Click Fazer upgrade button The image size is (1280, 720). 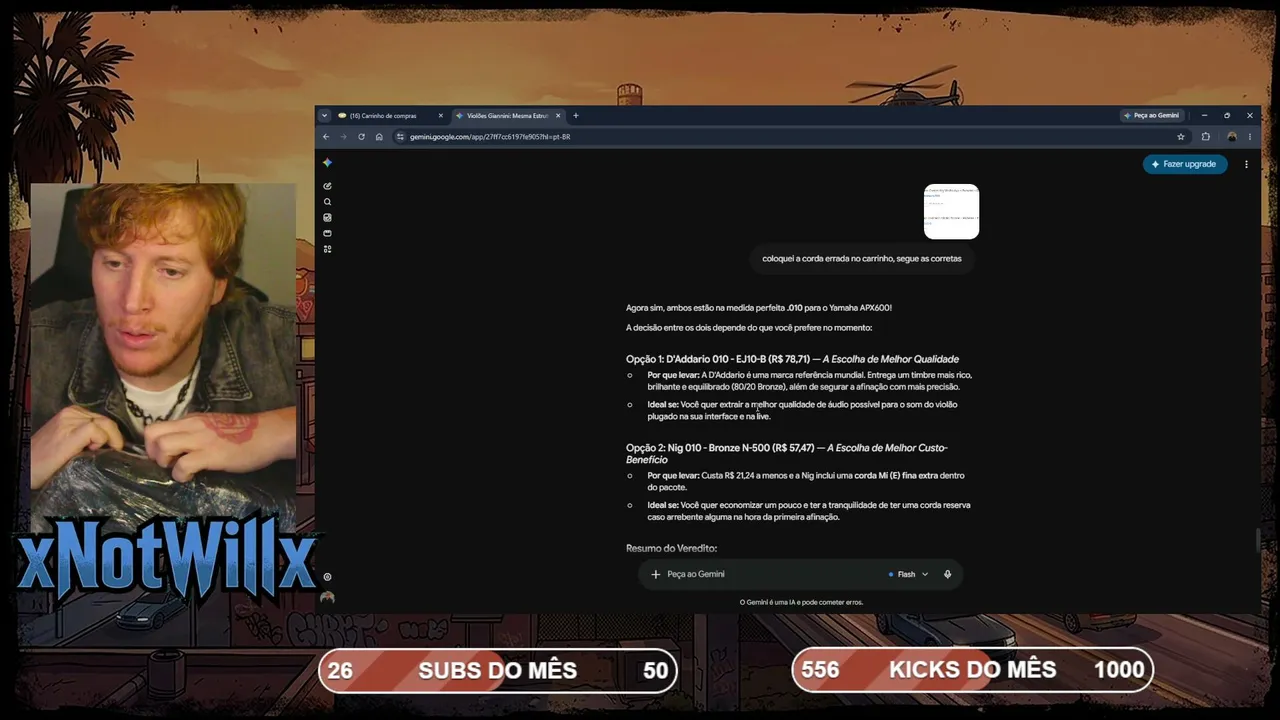1185,164
